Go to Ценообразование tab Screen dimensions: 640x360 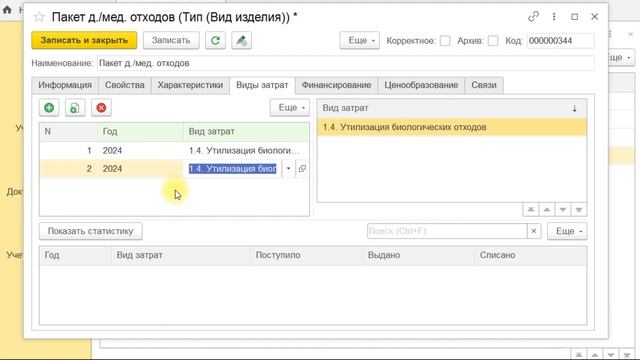click(421, 85)
